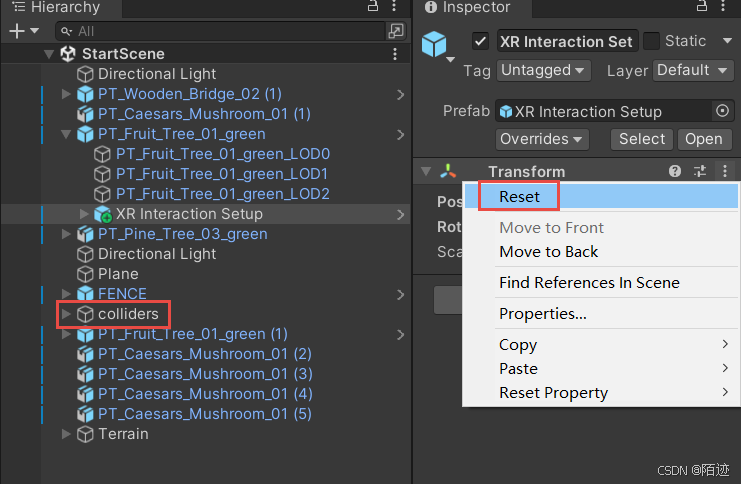Click the Hierarchy panel lock icon
The image size is (741, 484).
click(373, 6)
